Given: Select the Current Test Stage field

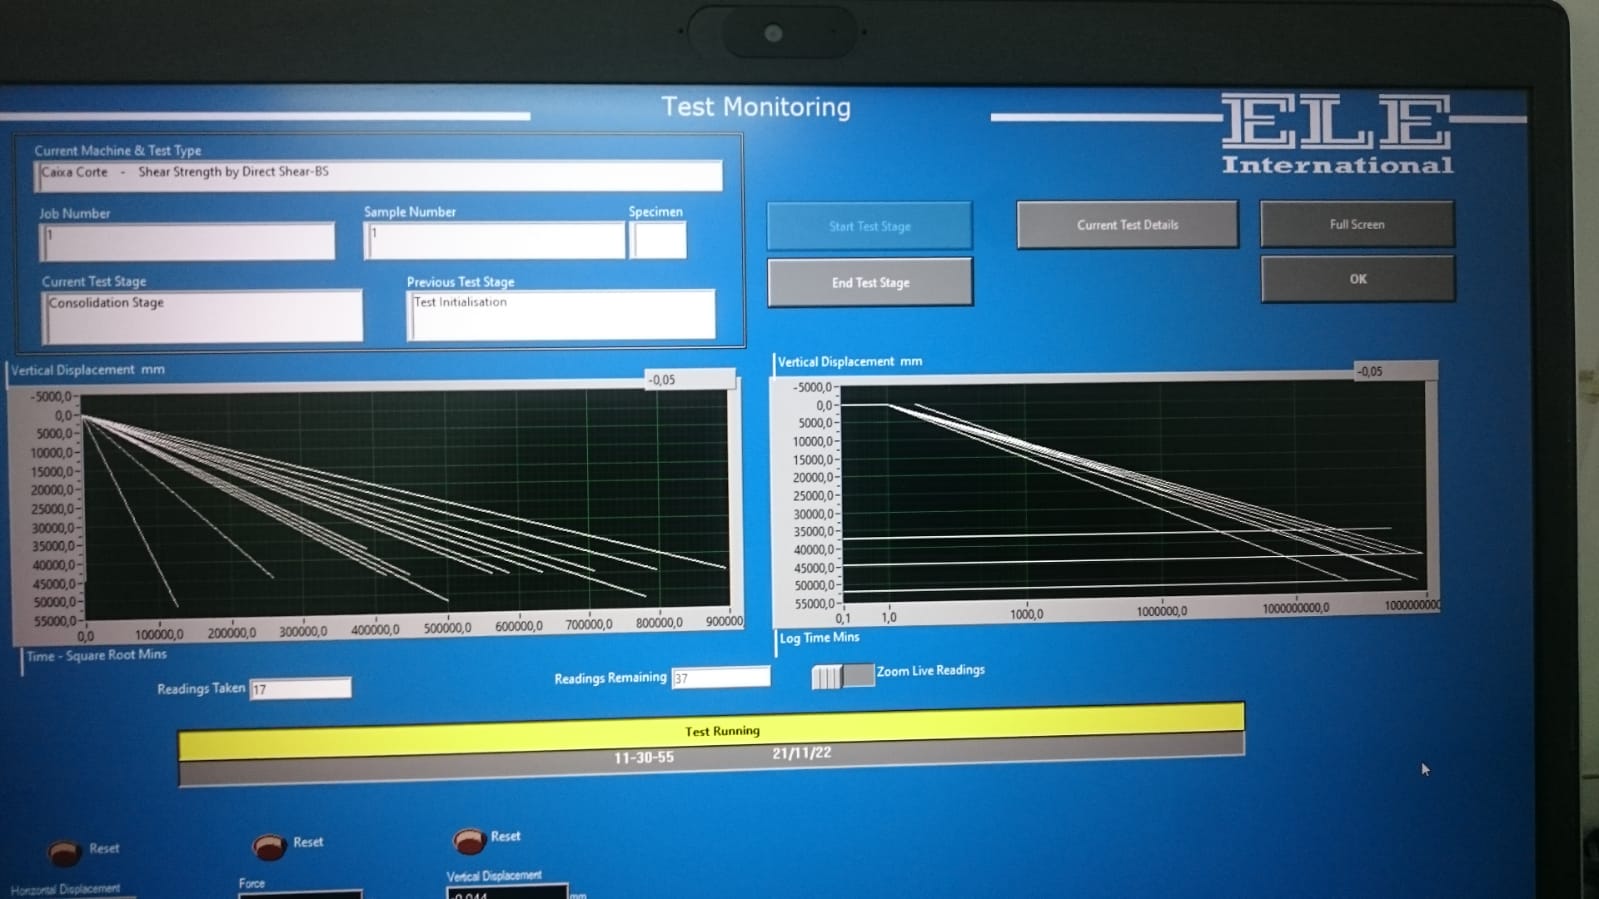Looking at the screenshot, I should (202, 316).
